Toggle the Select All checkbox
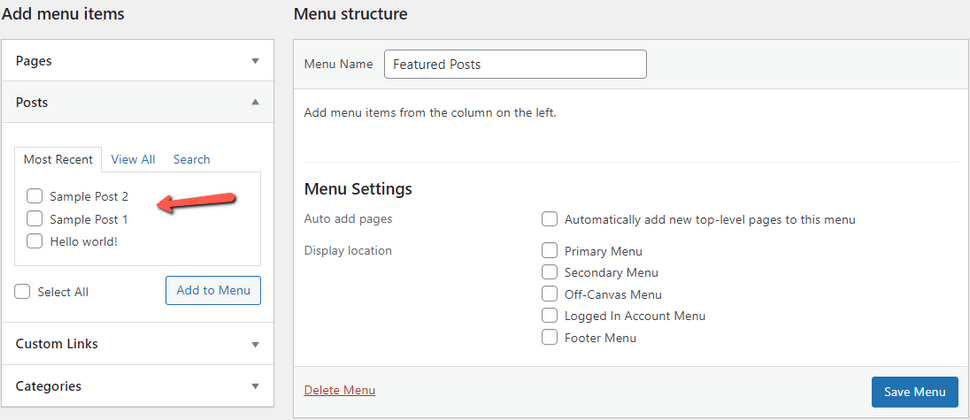The image size is (970, 420). [22, 292]
